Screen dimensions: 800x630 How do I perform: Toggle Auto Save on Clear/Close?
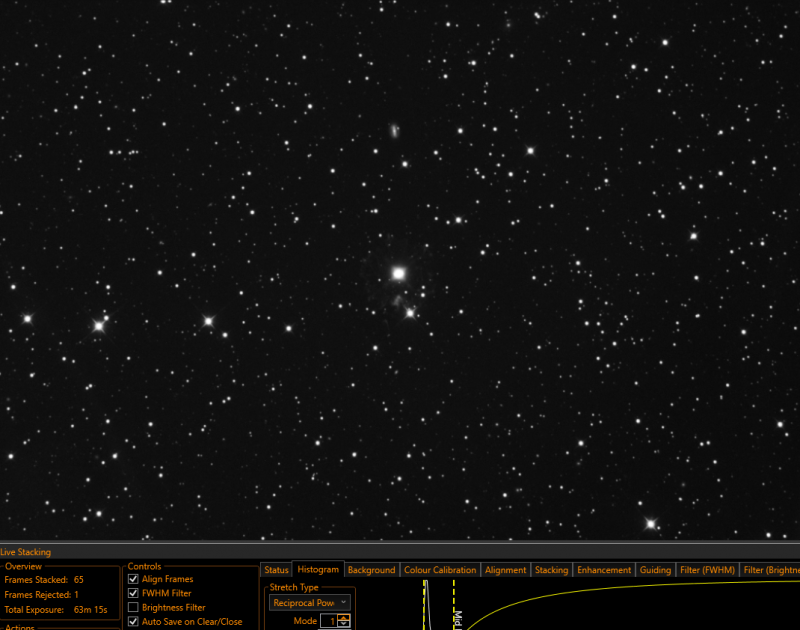[x=133, y=622]
